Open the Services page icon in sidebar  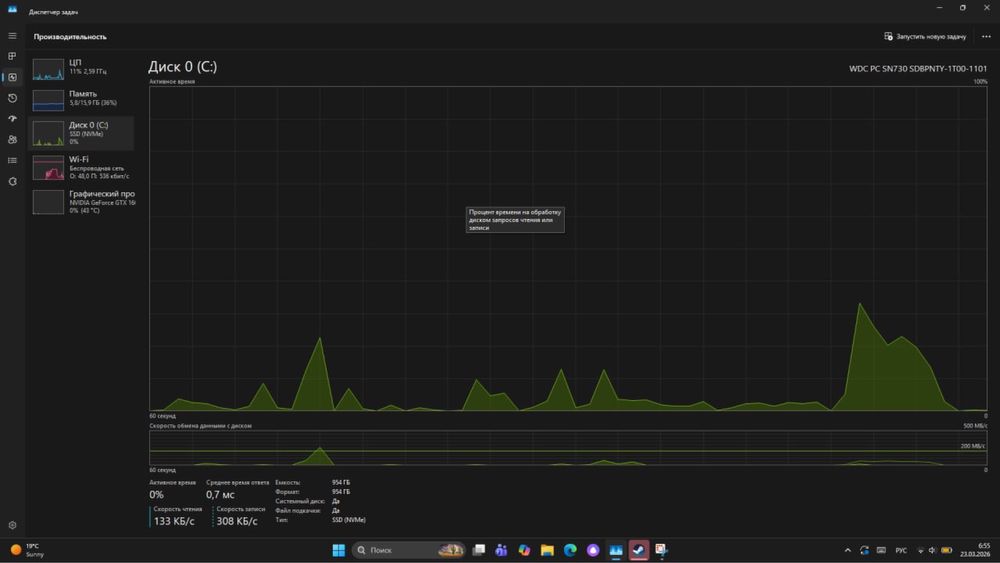coord(12,182)
